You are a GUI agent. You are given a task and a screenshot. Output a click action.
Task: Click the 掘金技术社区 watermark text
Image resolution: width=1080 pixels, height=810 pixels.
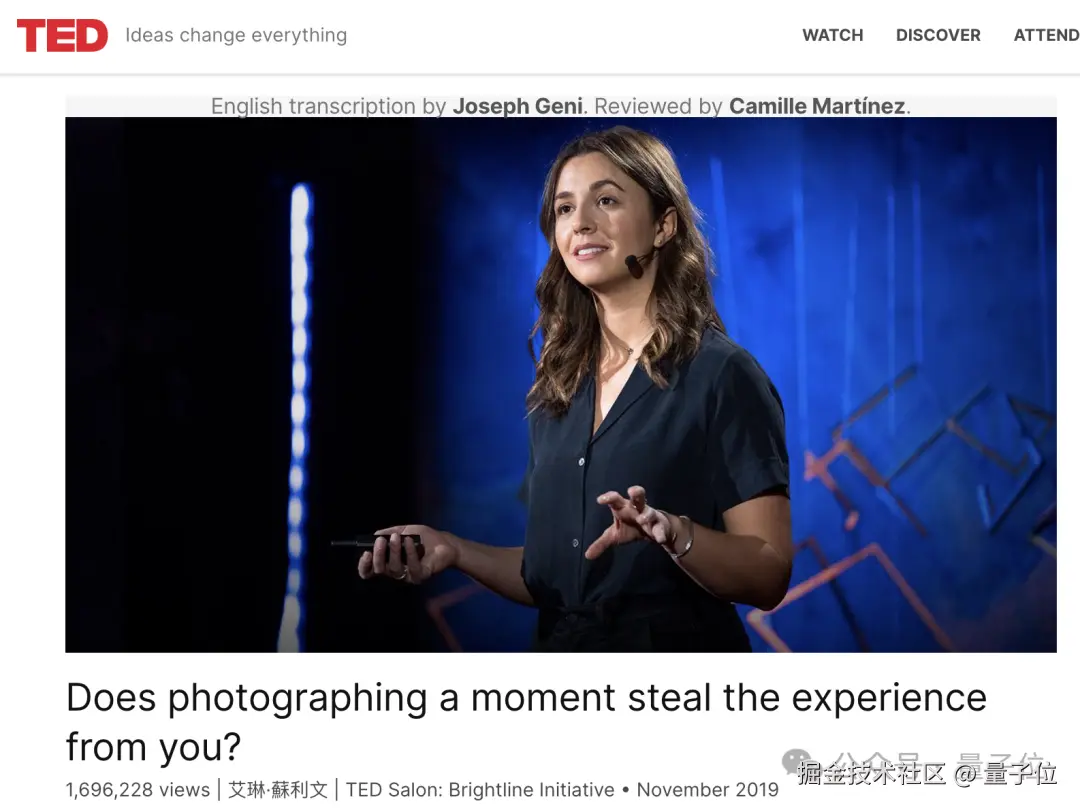pos(871,773)
